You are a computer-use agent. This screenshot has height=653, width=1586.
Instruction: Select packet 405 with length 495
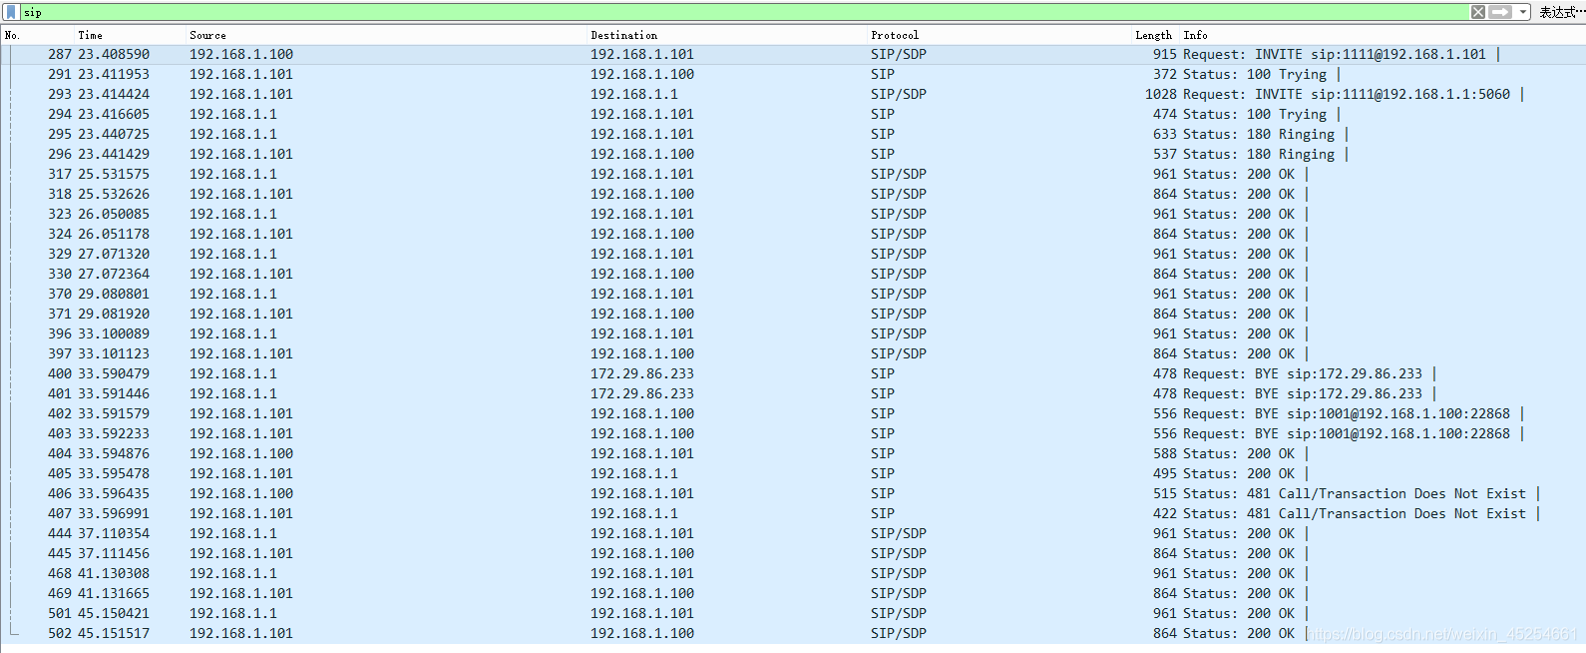[x=793, y=474]
